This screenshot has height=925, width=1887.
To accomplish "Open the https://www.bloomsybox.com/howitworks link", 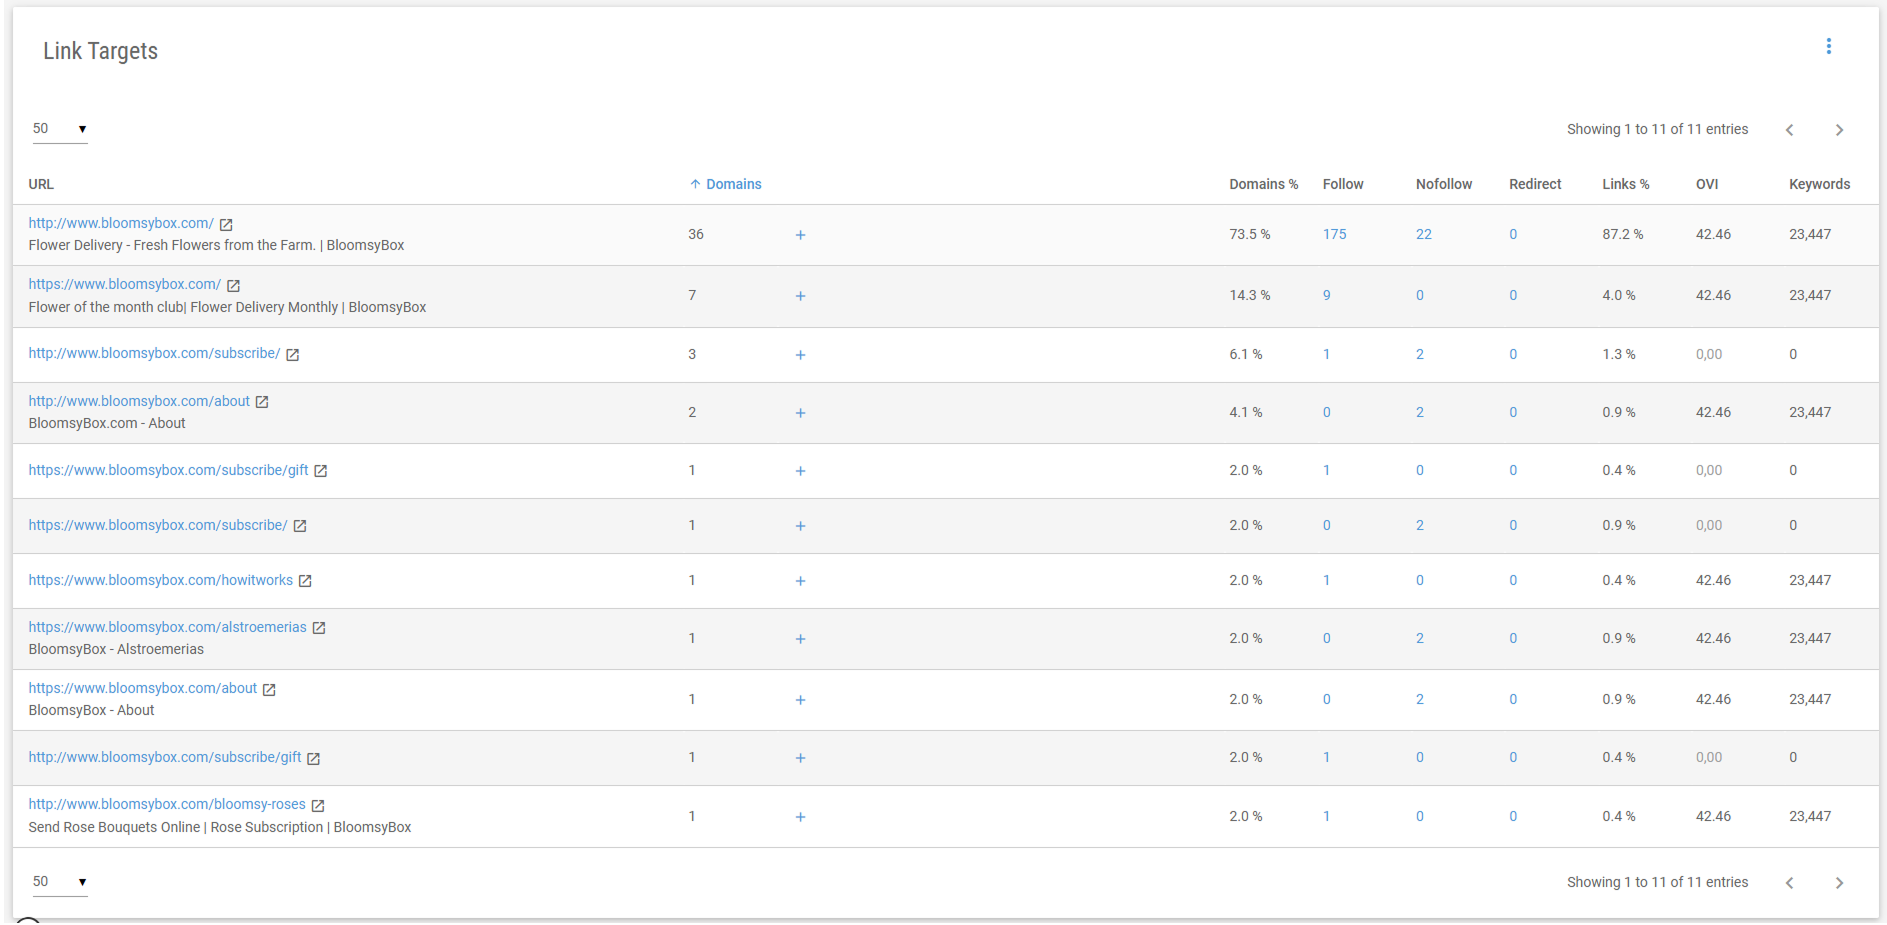I will tap(161, 580).
